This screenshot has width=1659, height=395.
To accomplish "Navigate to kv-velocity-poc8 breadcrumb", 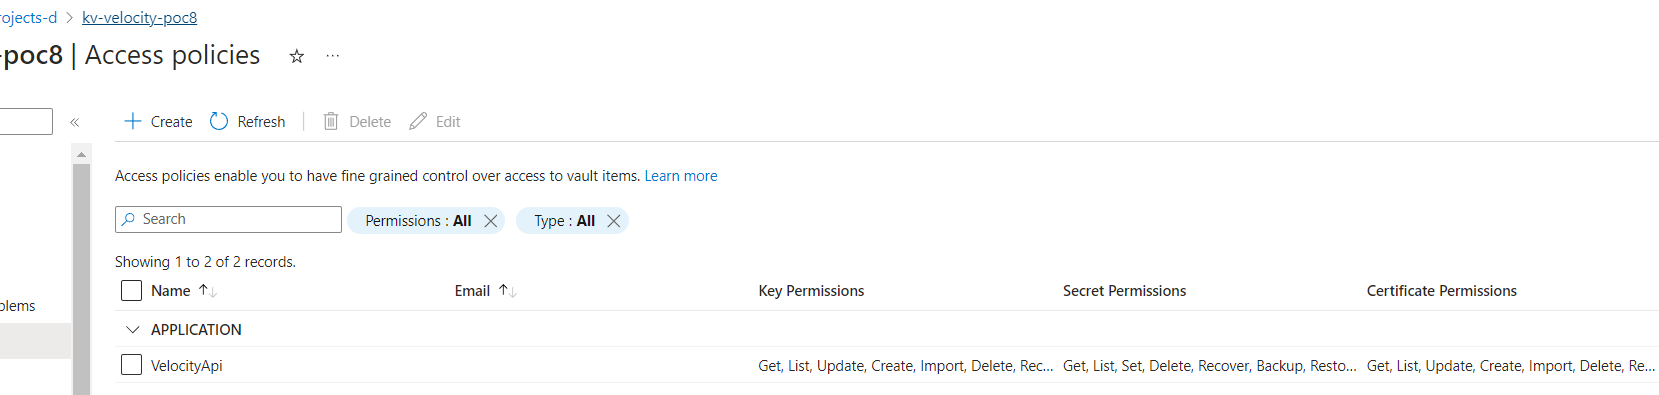I will tap(139, 18).
